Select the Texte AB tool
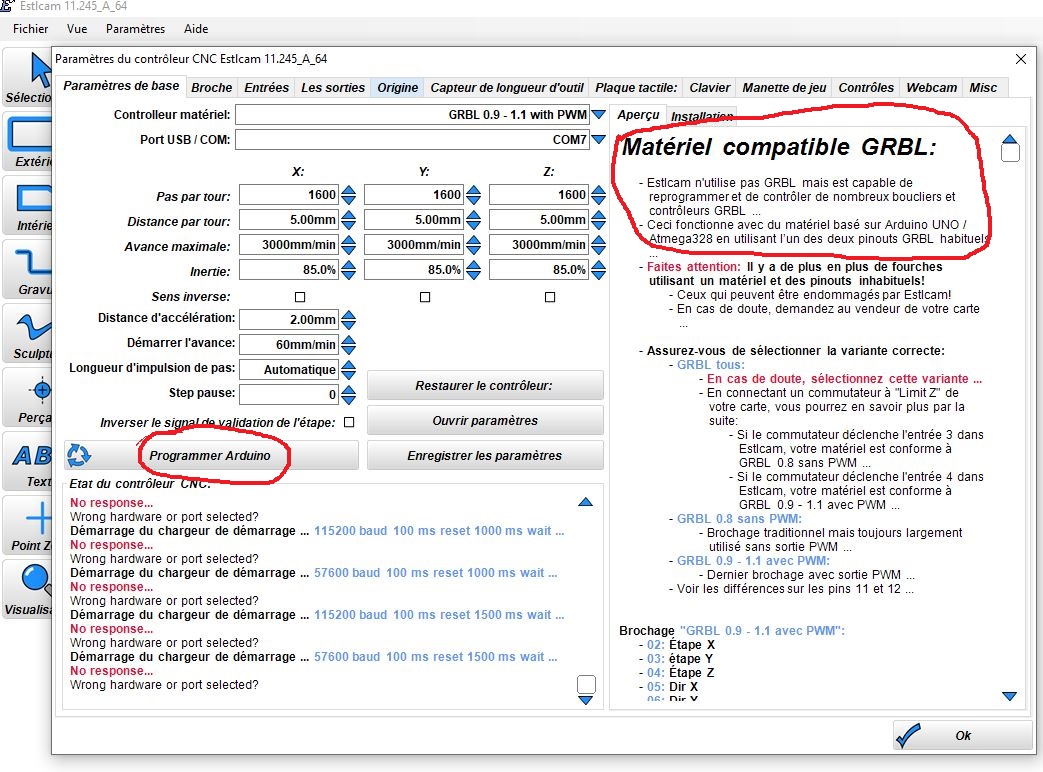1043x772 pixels. coord(28,461)
